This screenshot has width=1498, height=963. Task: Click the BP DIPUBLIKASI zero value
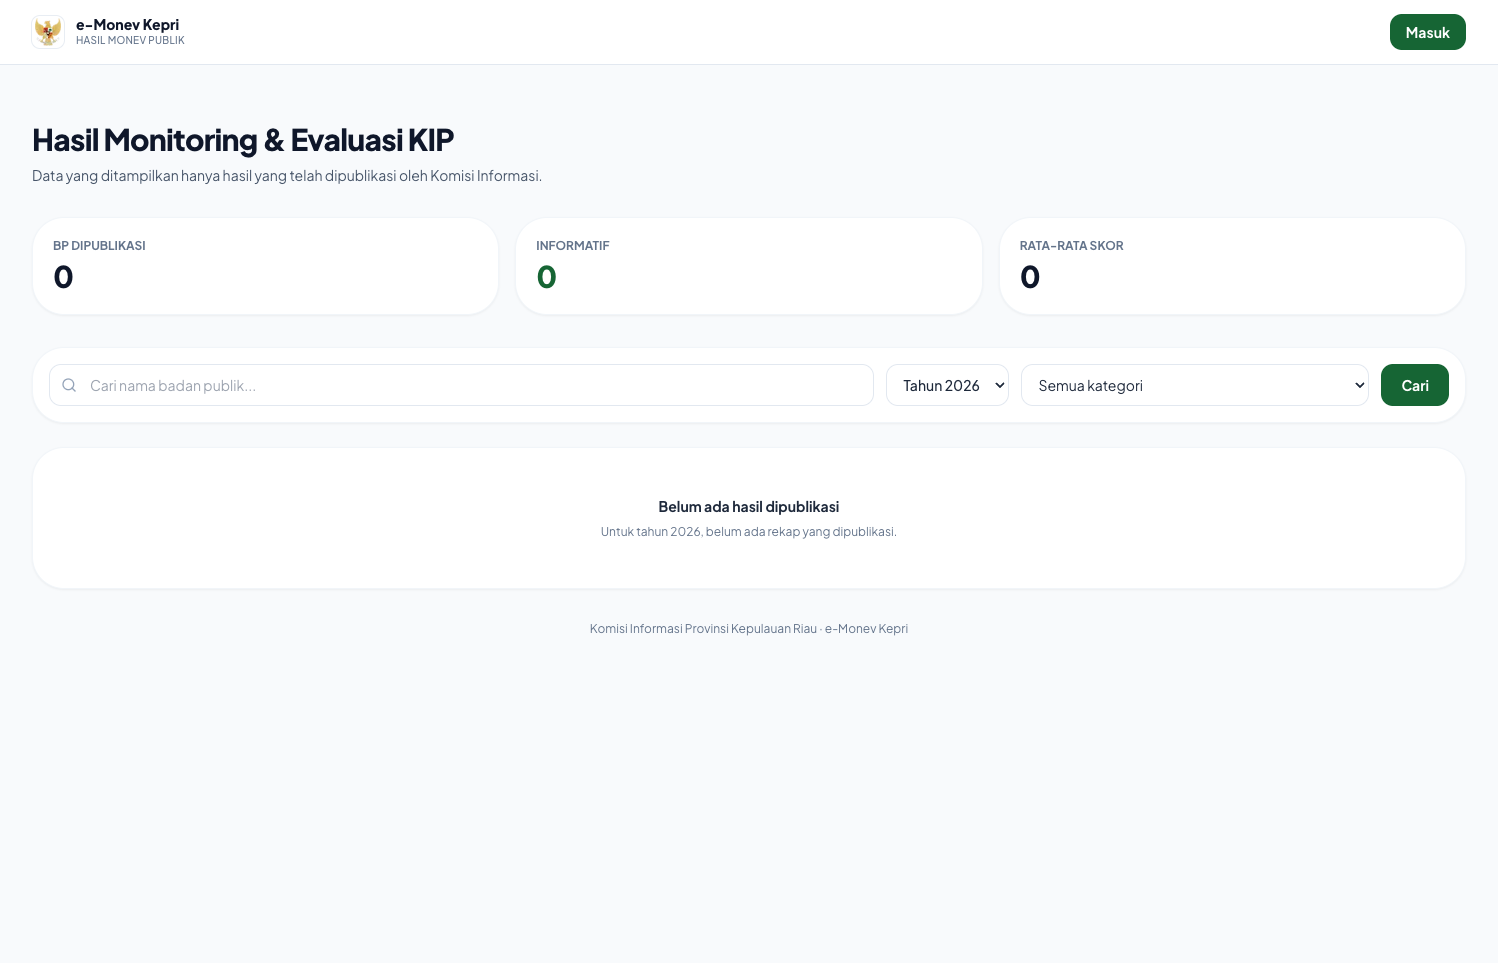point(63,277)
